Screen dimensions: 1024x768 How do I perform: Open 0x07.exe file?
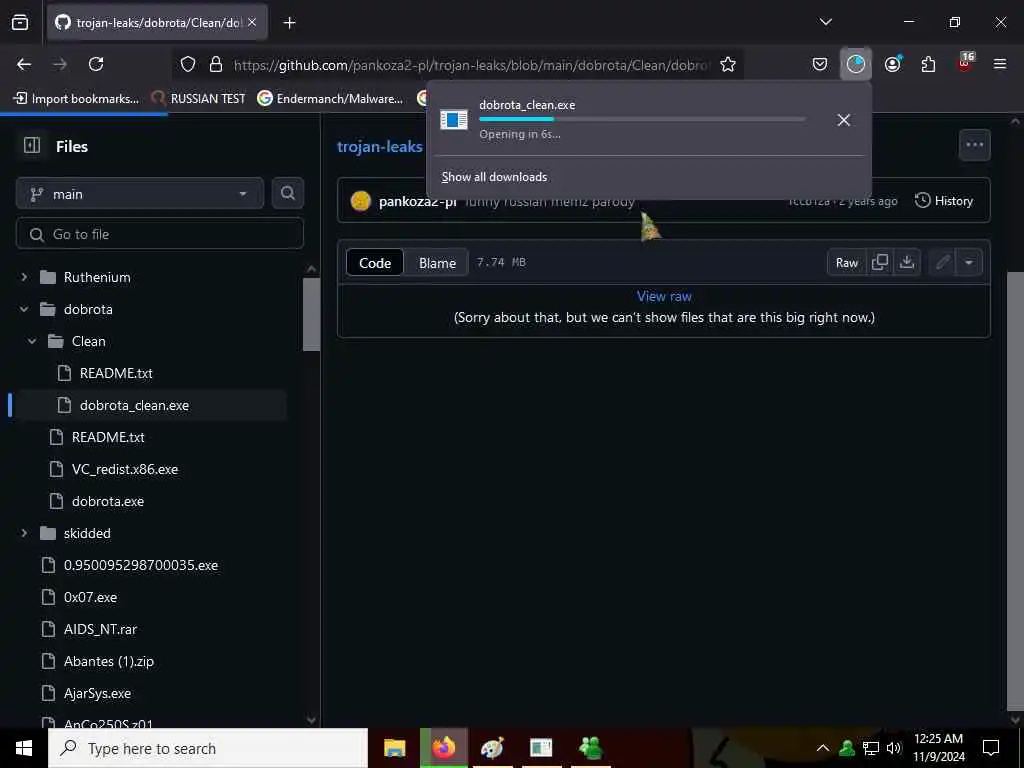tap(90, 597)
